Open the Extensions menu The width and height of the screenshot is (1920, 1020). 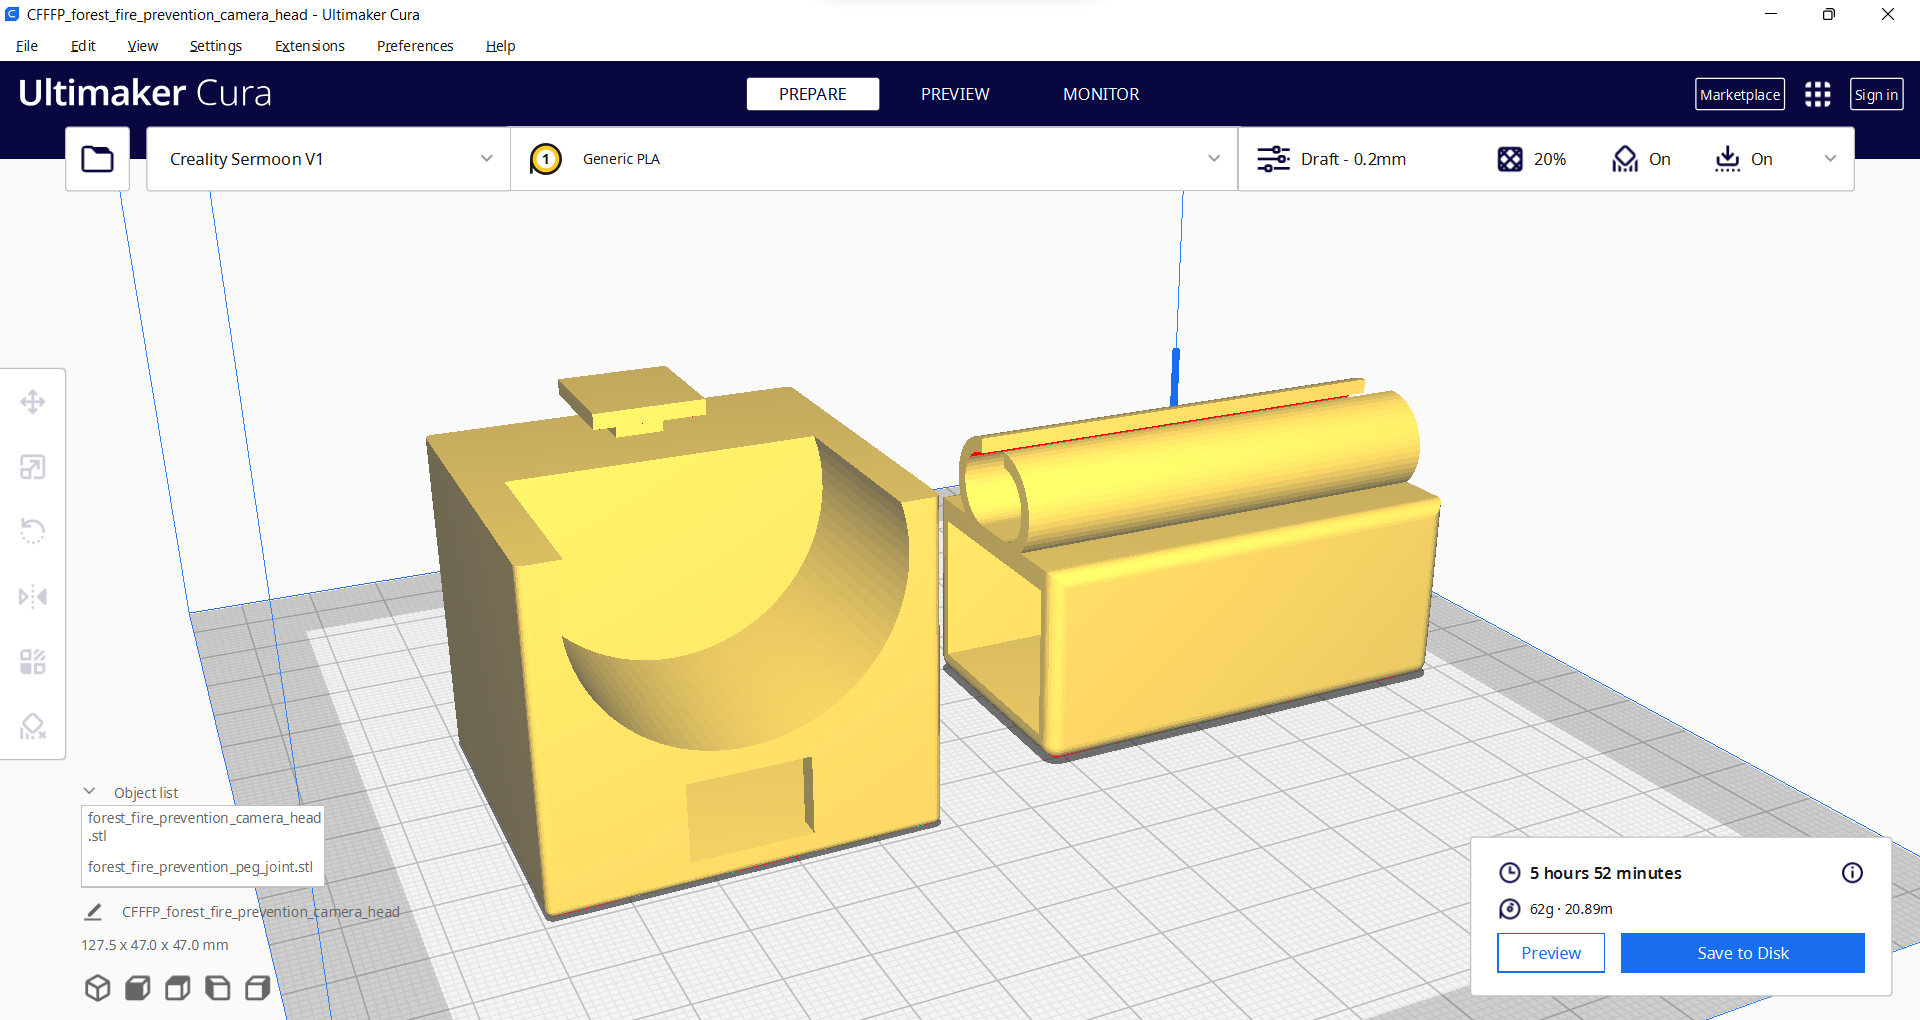point(309,46)
